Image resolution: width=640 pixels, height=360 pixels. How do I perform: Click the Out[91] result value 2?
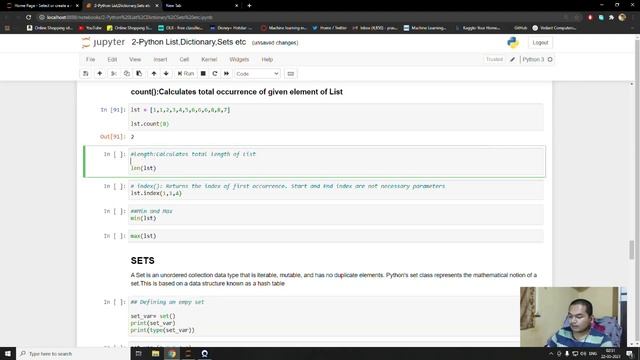(x=132, y=137)
